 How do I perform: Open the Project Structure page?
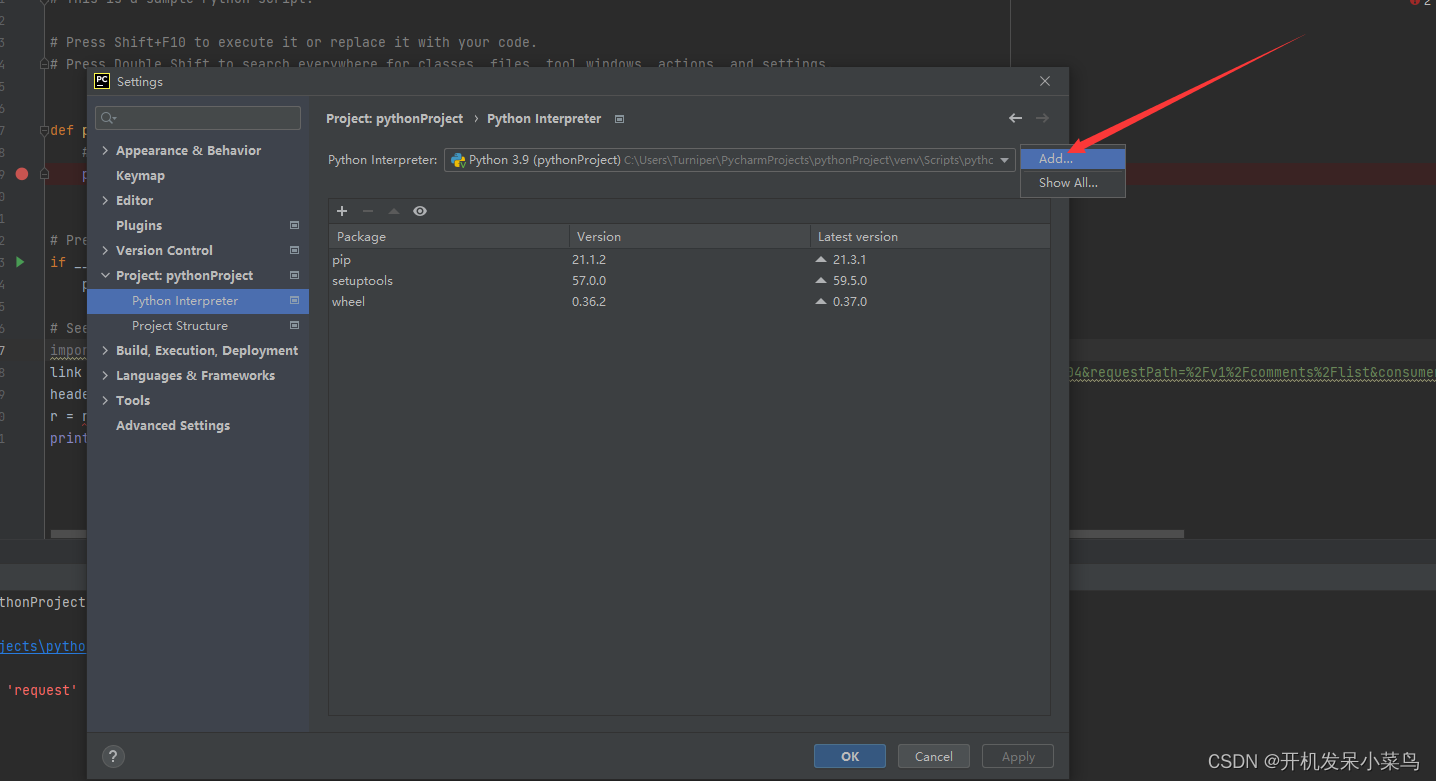point(180,325)
